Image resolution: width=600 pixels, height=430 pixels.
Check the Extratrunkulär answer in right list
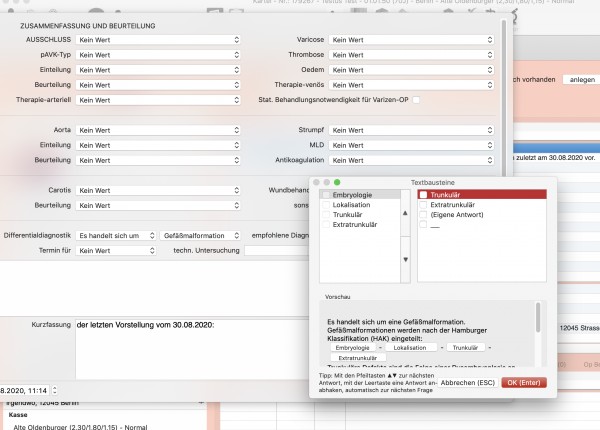point(423,205)
